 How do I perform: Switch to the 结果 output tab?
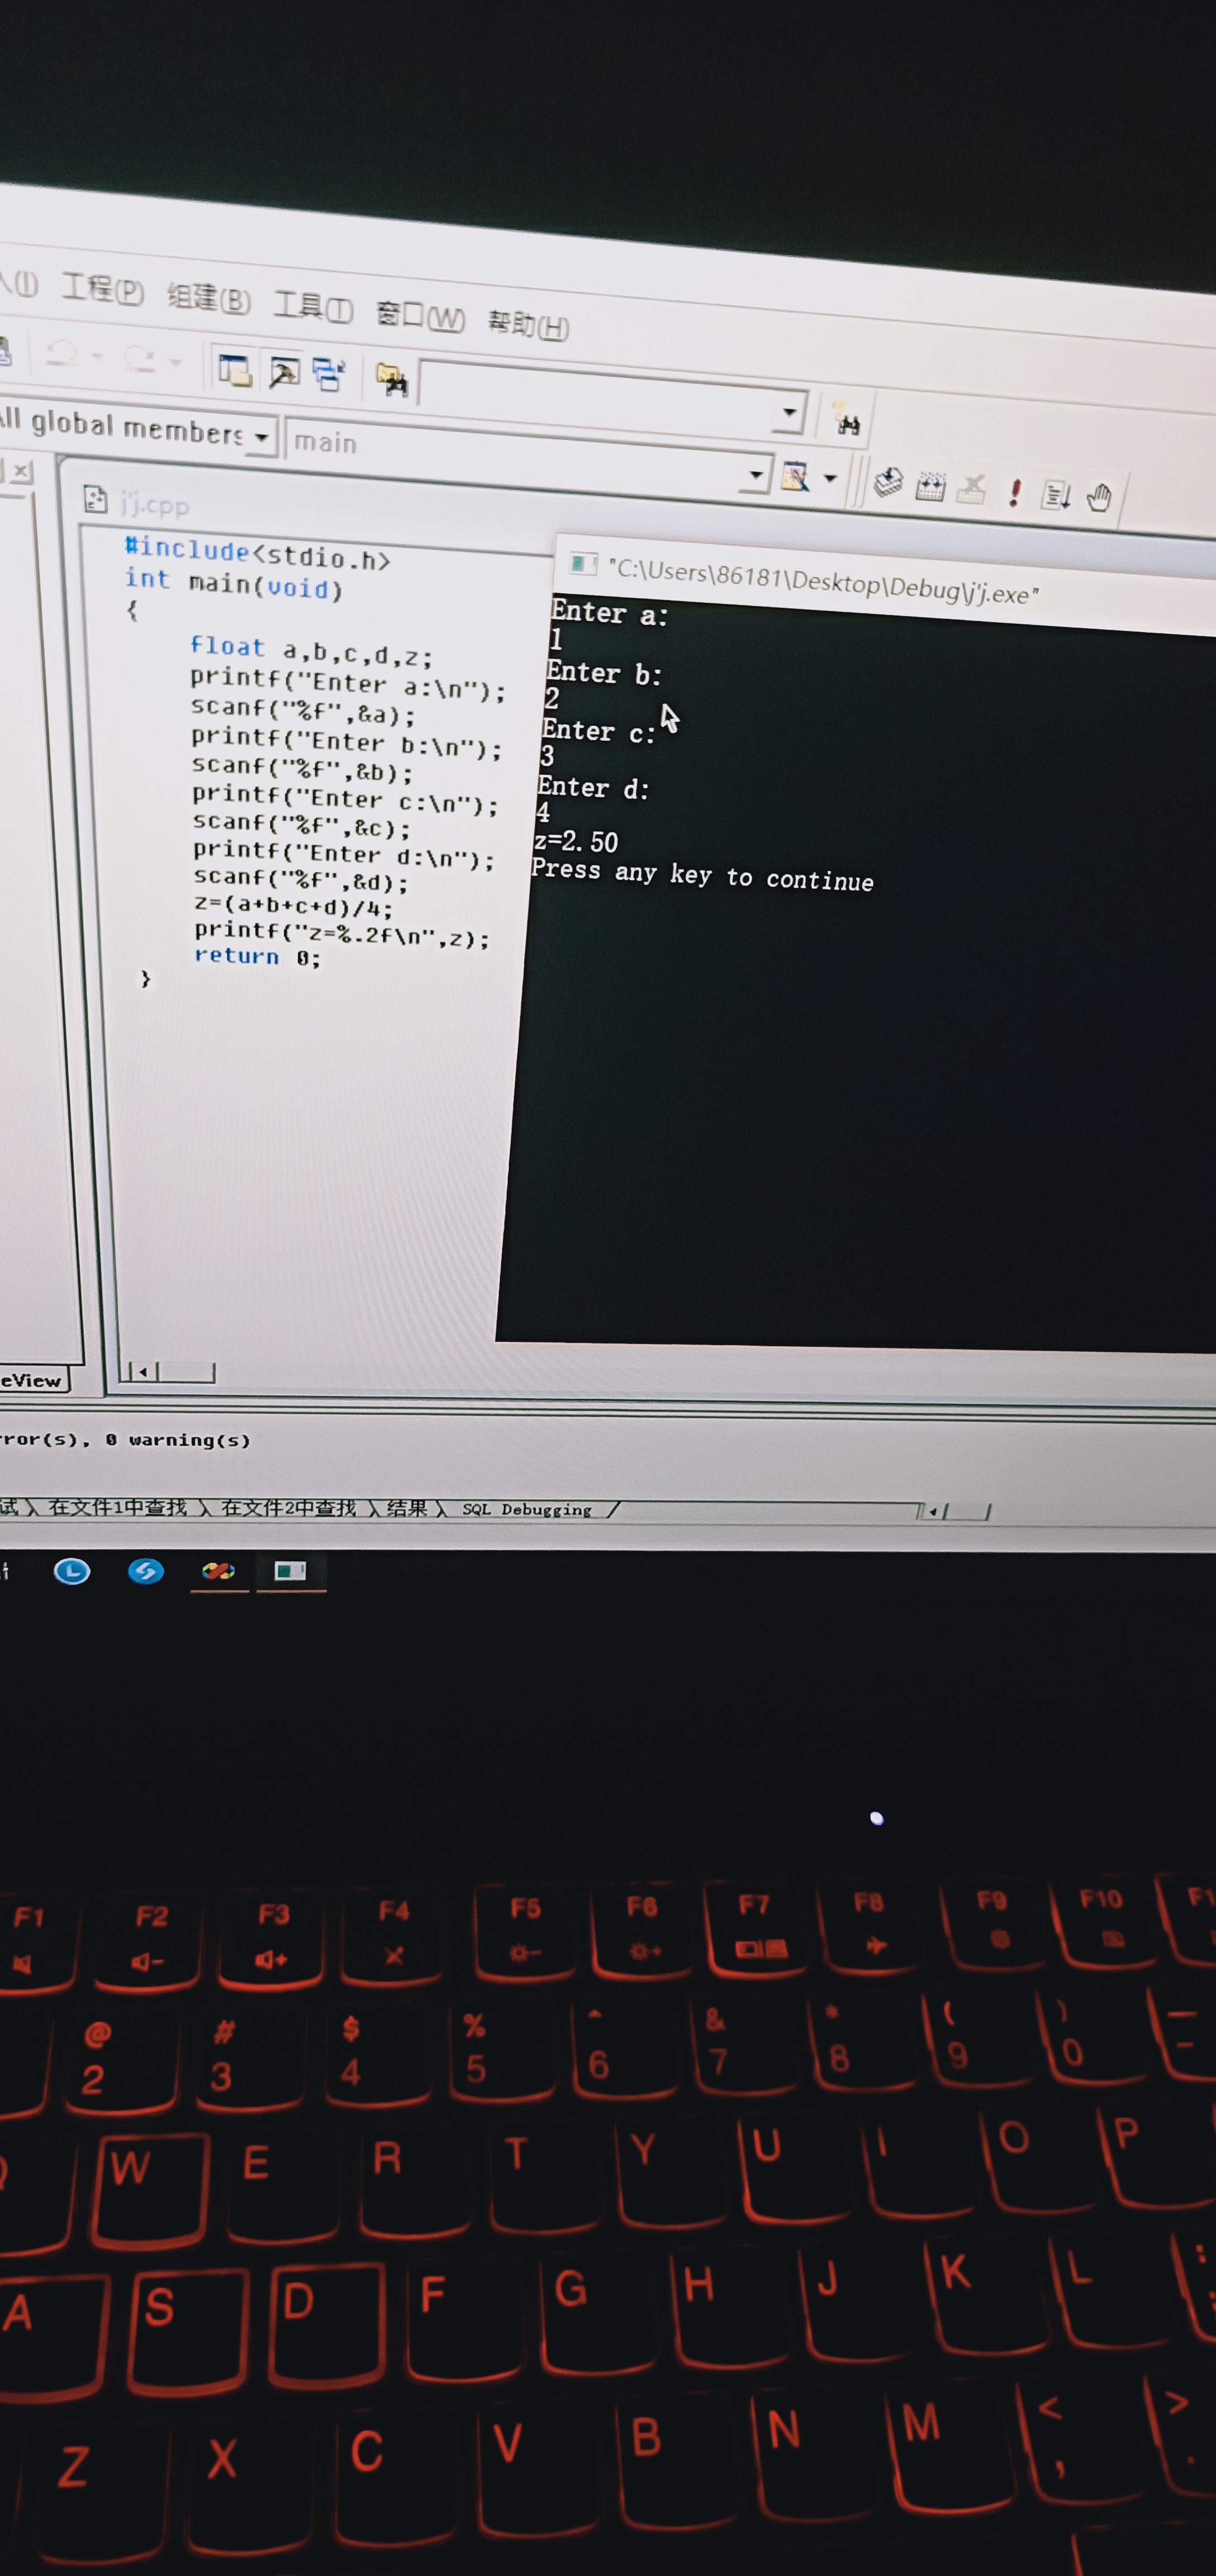point(407,1508)
